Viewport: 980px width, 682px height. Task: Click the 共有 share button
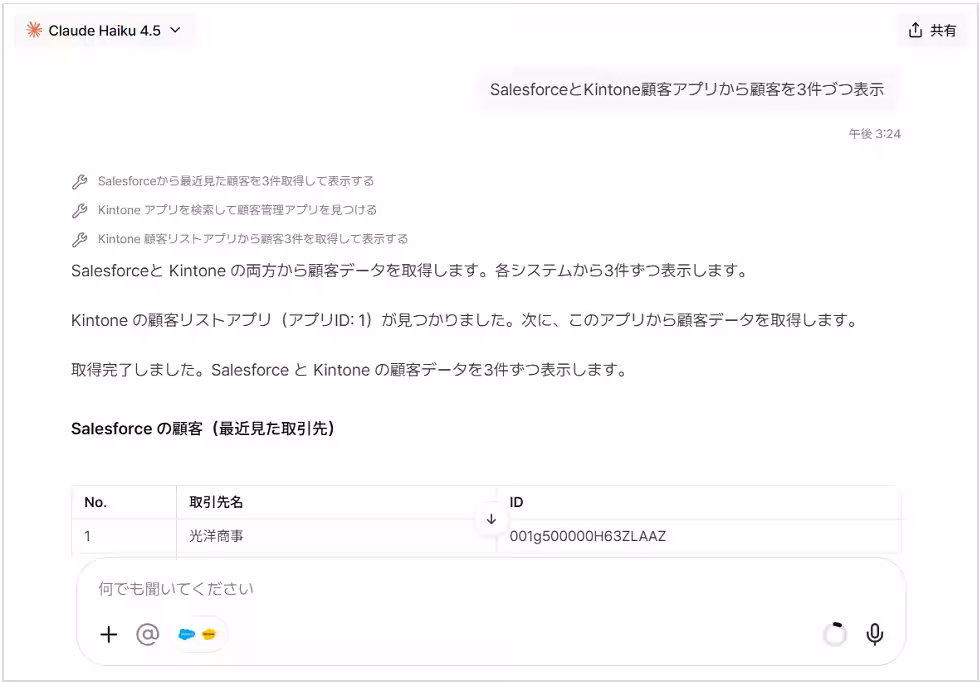pyautogui.click(x=932, y=30)
